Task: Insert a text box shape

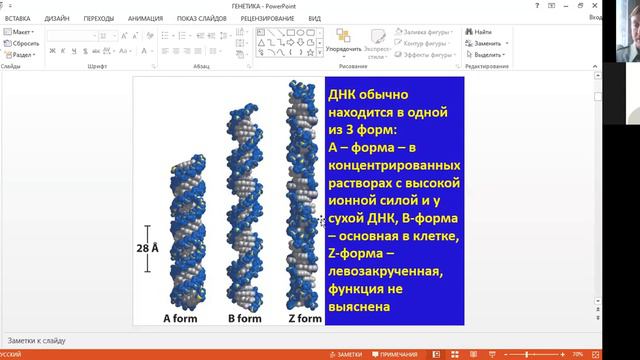Action: pos(261,32)
